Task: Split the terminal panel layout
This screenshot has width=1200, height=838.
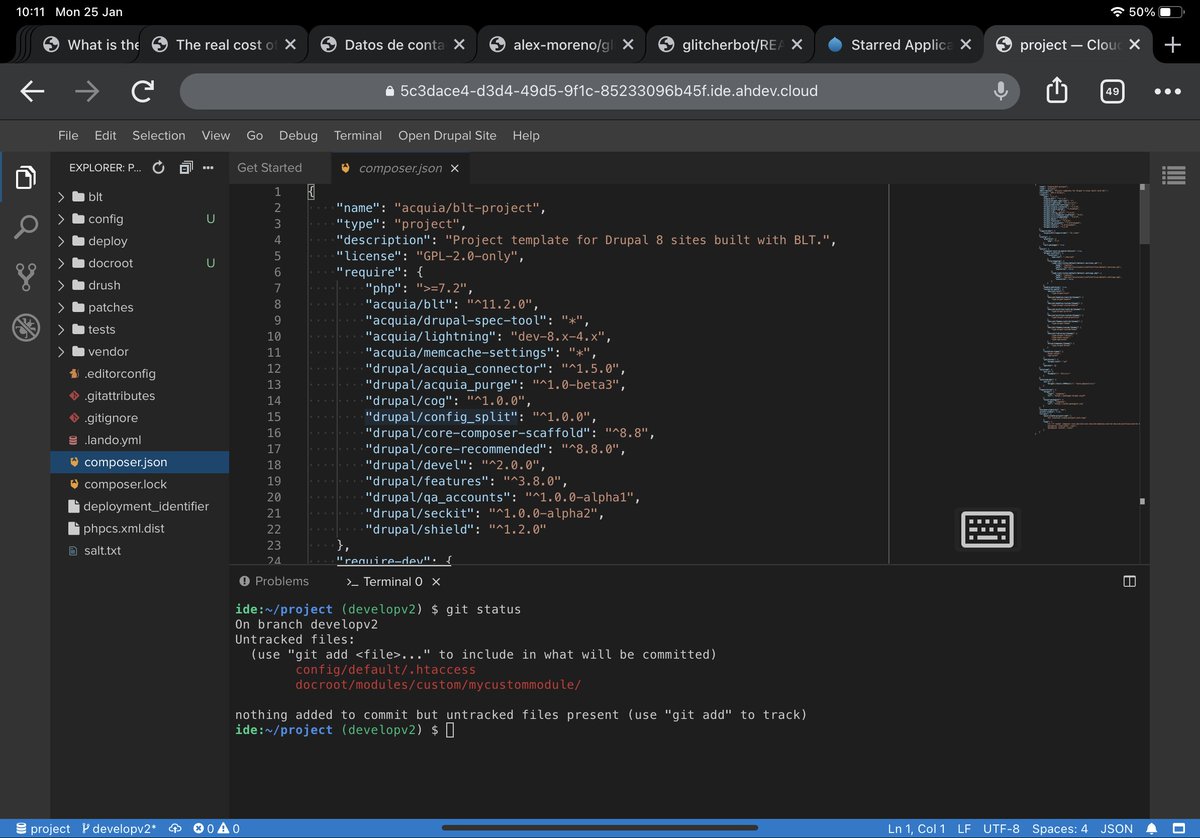Action: coord(1129,581)
